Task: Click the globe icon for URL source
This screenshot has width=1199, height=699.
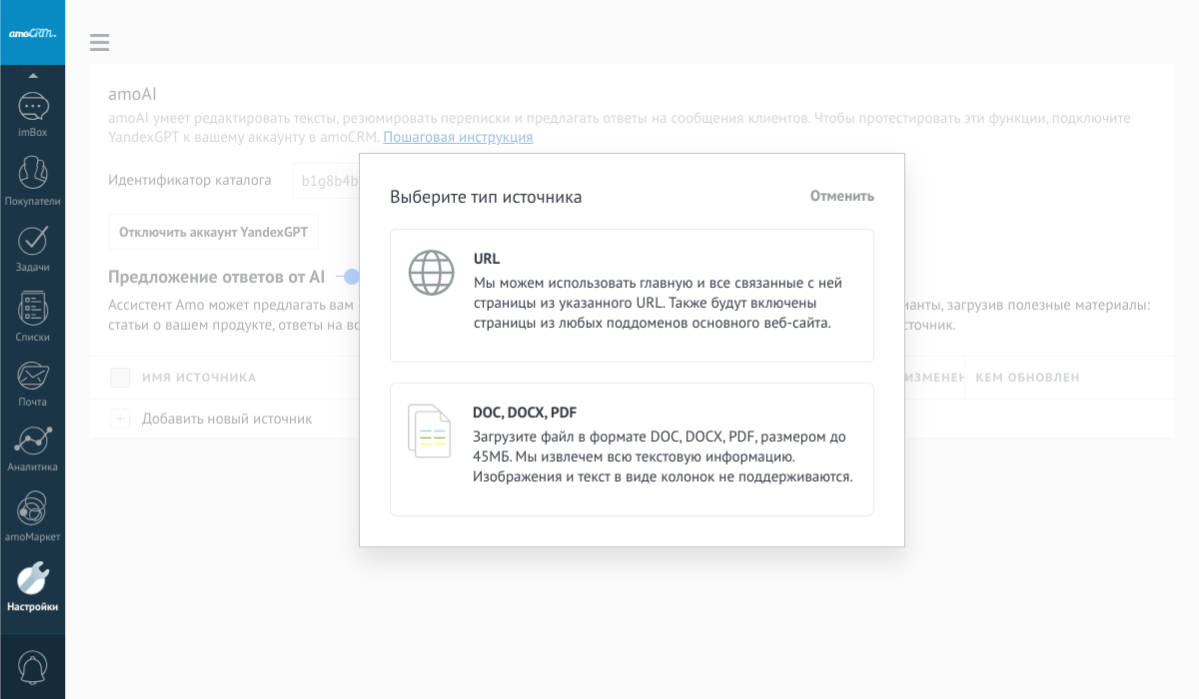Action: (431, 273)
